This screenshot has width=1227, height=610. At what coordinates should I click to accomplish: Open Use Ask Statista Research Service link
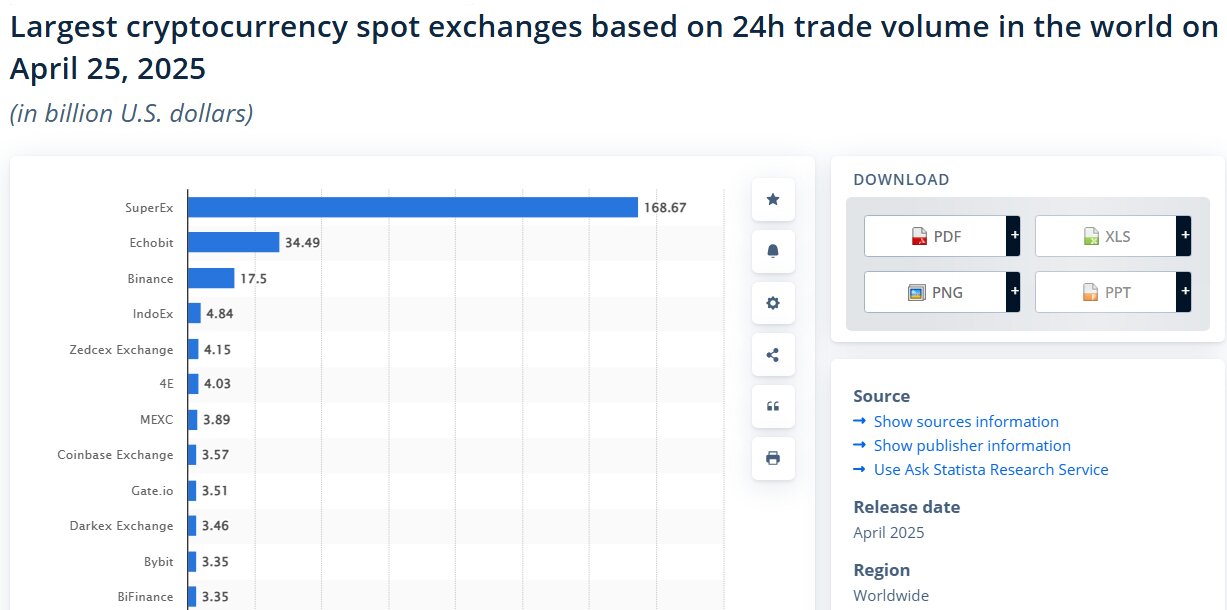(991, 470)
